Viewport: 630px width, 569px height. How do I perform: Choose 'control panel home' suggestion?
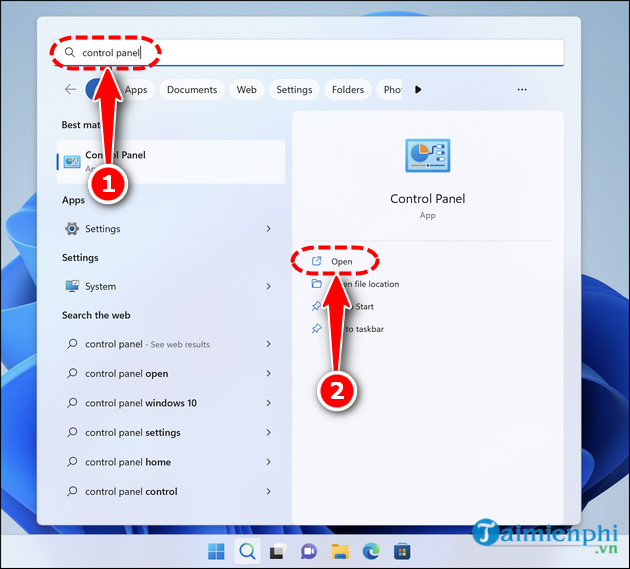pyautogui.click(x=128, y=462)
